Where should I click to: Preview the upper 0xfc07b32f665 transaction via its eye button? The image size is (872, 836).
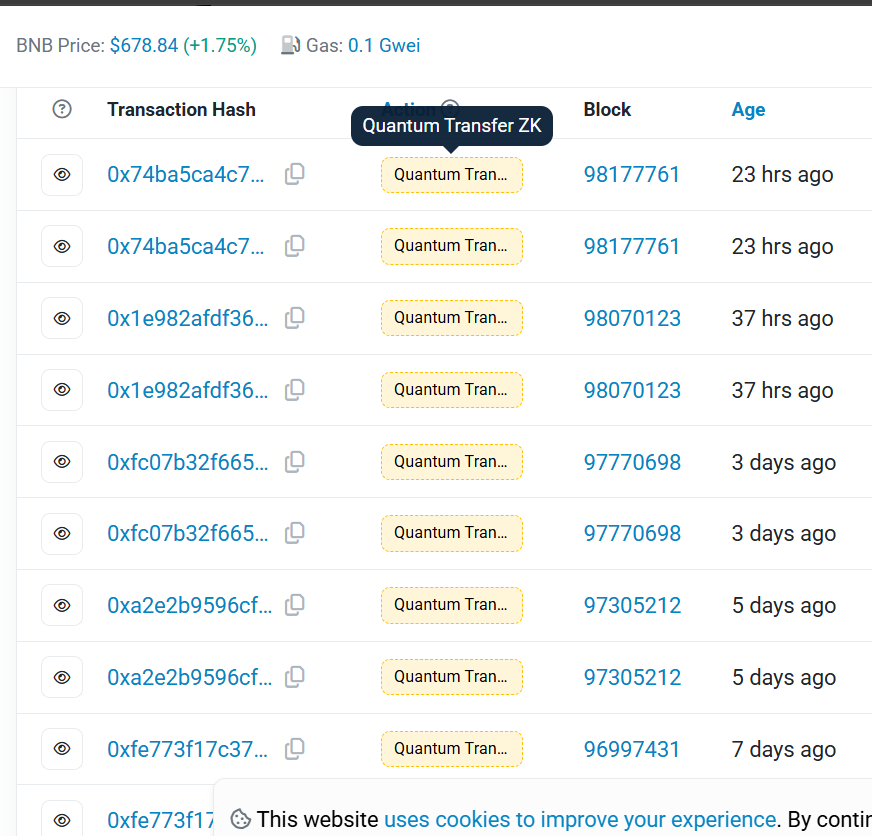coord(62,462)
